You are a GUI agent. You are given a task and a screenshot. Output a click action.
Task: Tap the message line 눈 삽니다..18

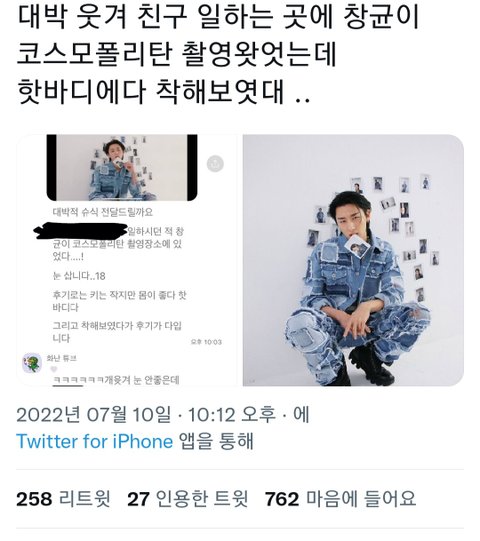79,276
